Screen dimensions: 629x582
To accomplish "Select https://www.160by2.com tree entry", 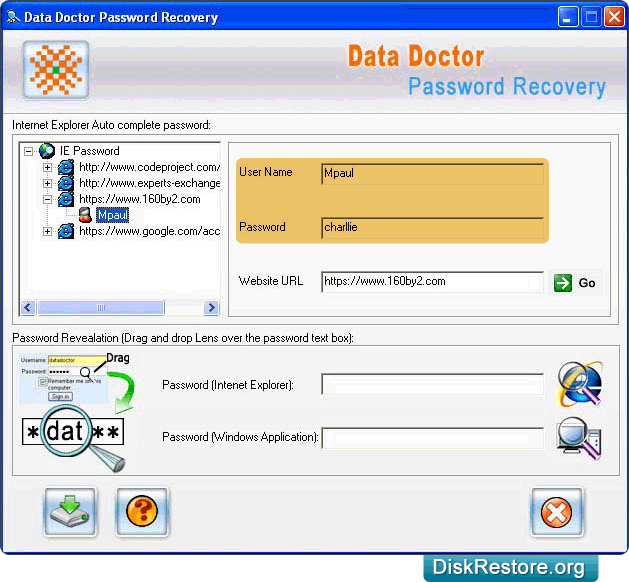I will pos(140,199).
